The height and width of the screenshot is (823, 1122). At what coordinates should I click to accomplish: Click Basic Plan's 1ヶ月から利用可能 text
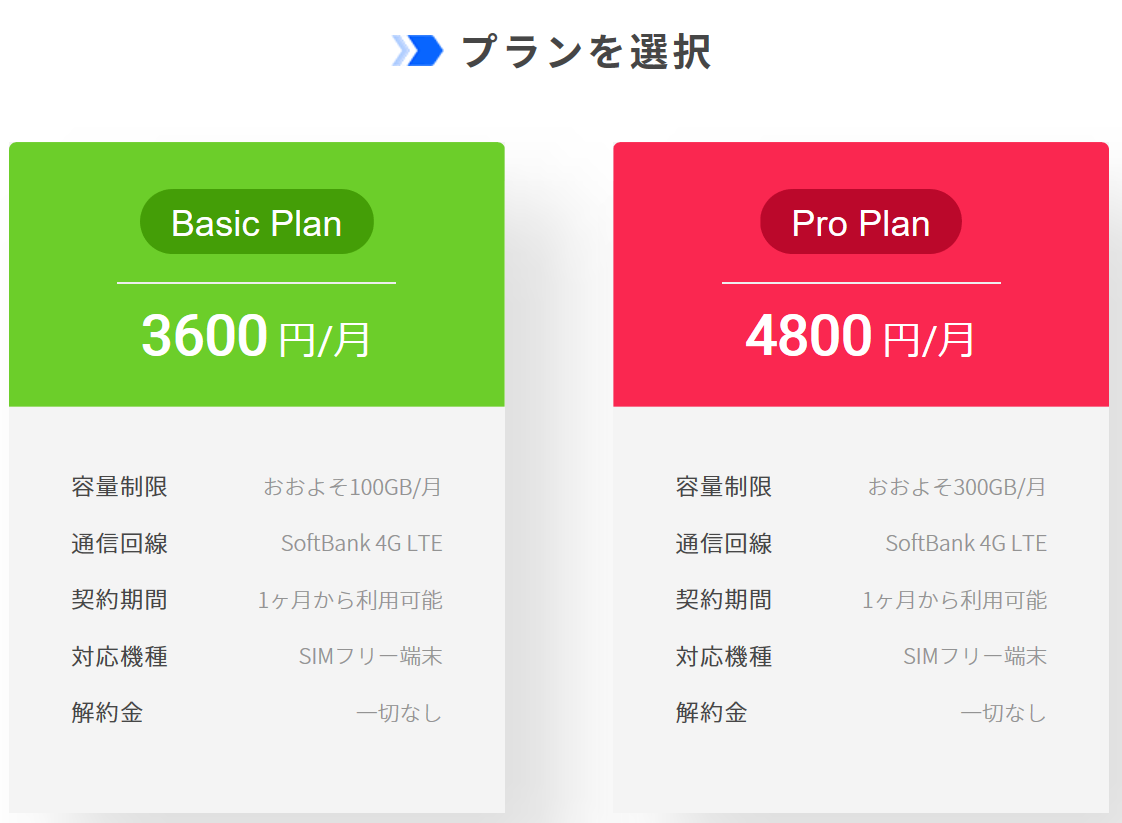pos(350,600)
